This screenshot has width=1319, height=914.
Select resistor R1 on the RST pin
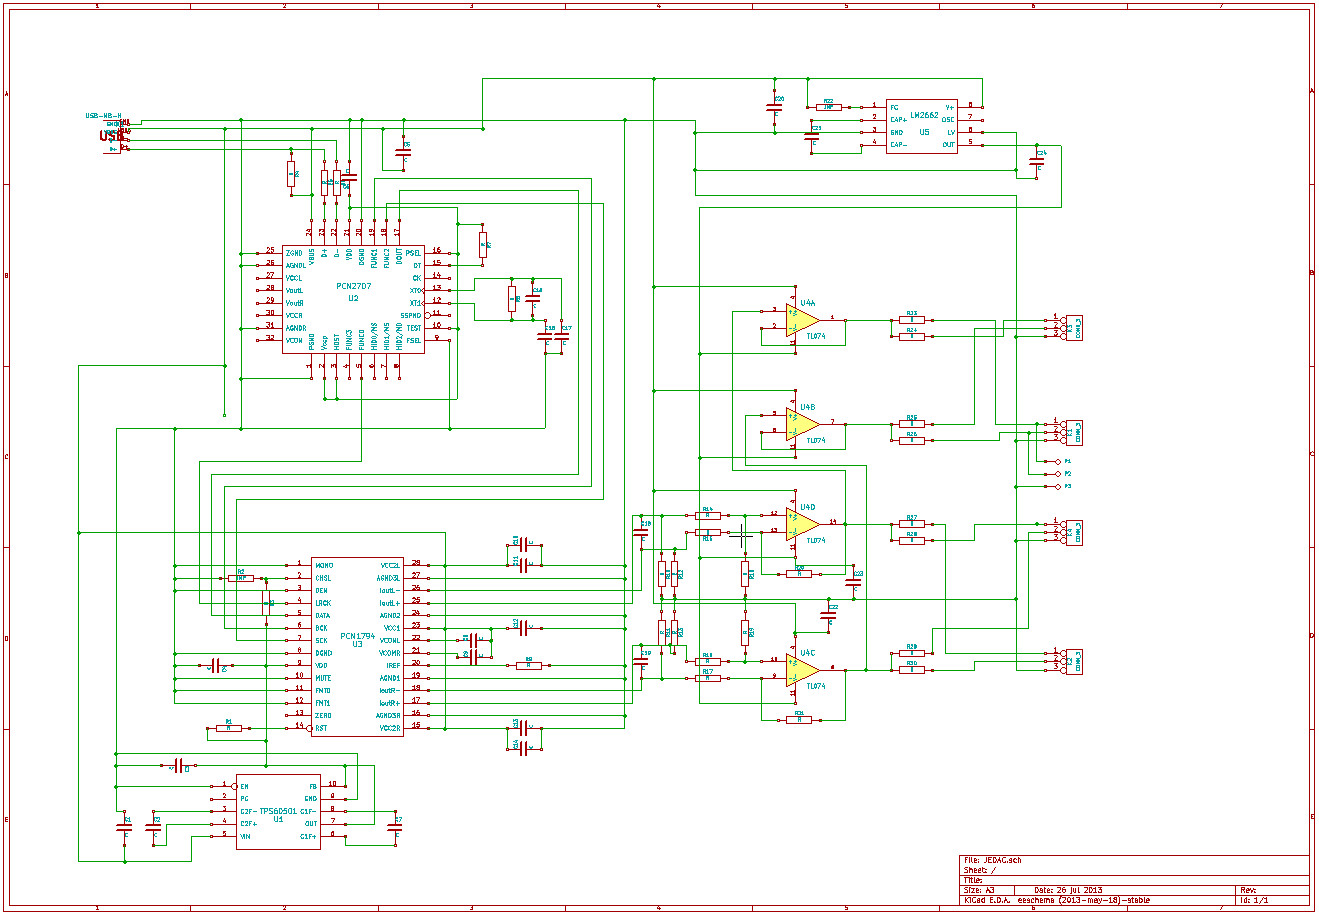[229, 728]
